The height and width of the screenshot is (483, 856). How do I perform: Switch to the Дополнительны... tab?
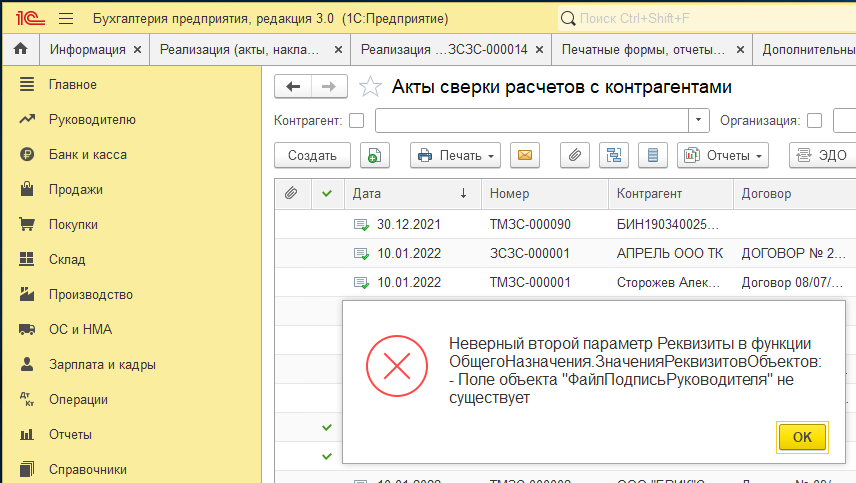(808, 50)
